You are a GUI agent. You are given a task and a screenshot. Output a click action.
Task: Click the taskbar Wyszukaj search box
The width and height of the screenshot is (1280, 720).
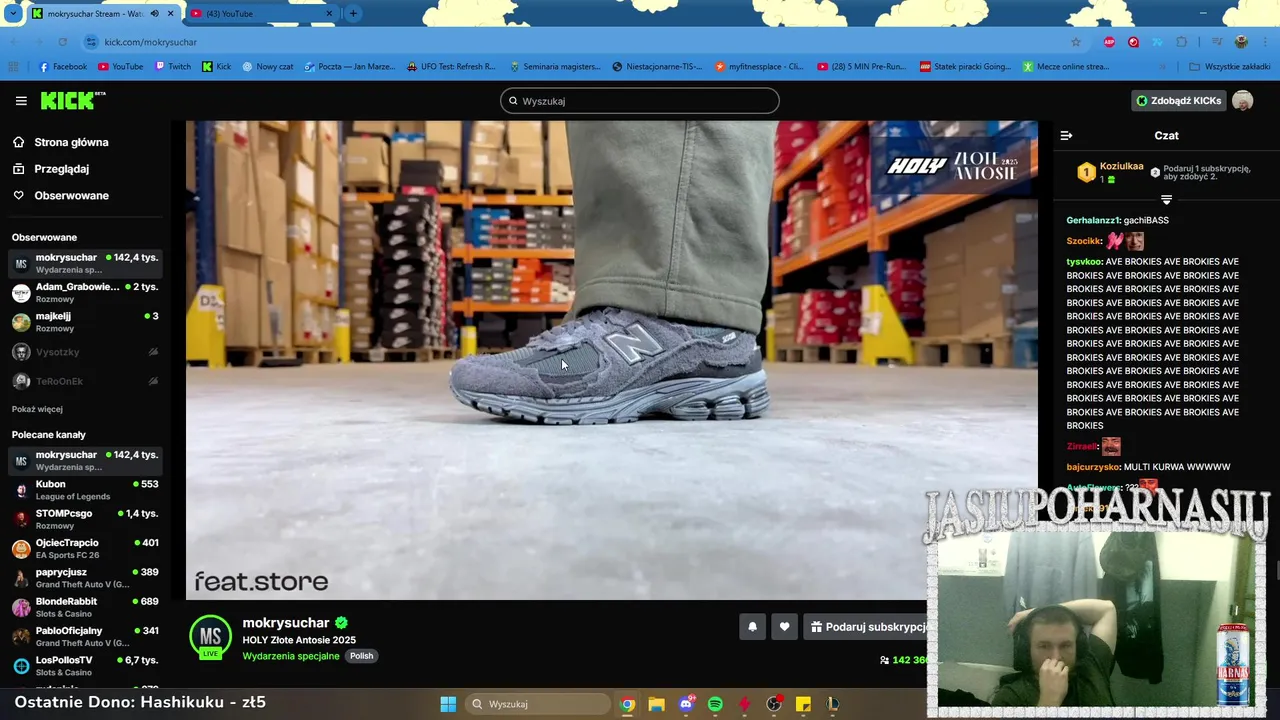click(538, 704)
